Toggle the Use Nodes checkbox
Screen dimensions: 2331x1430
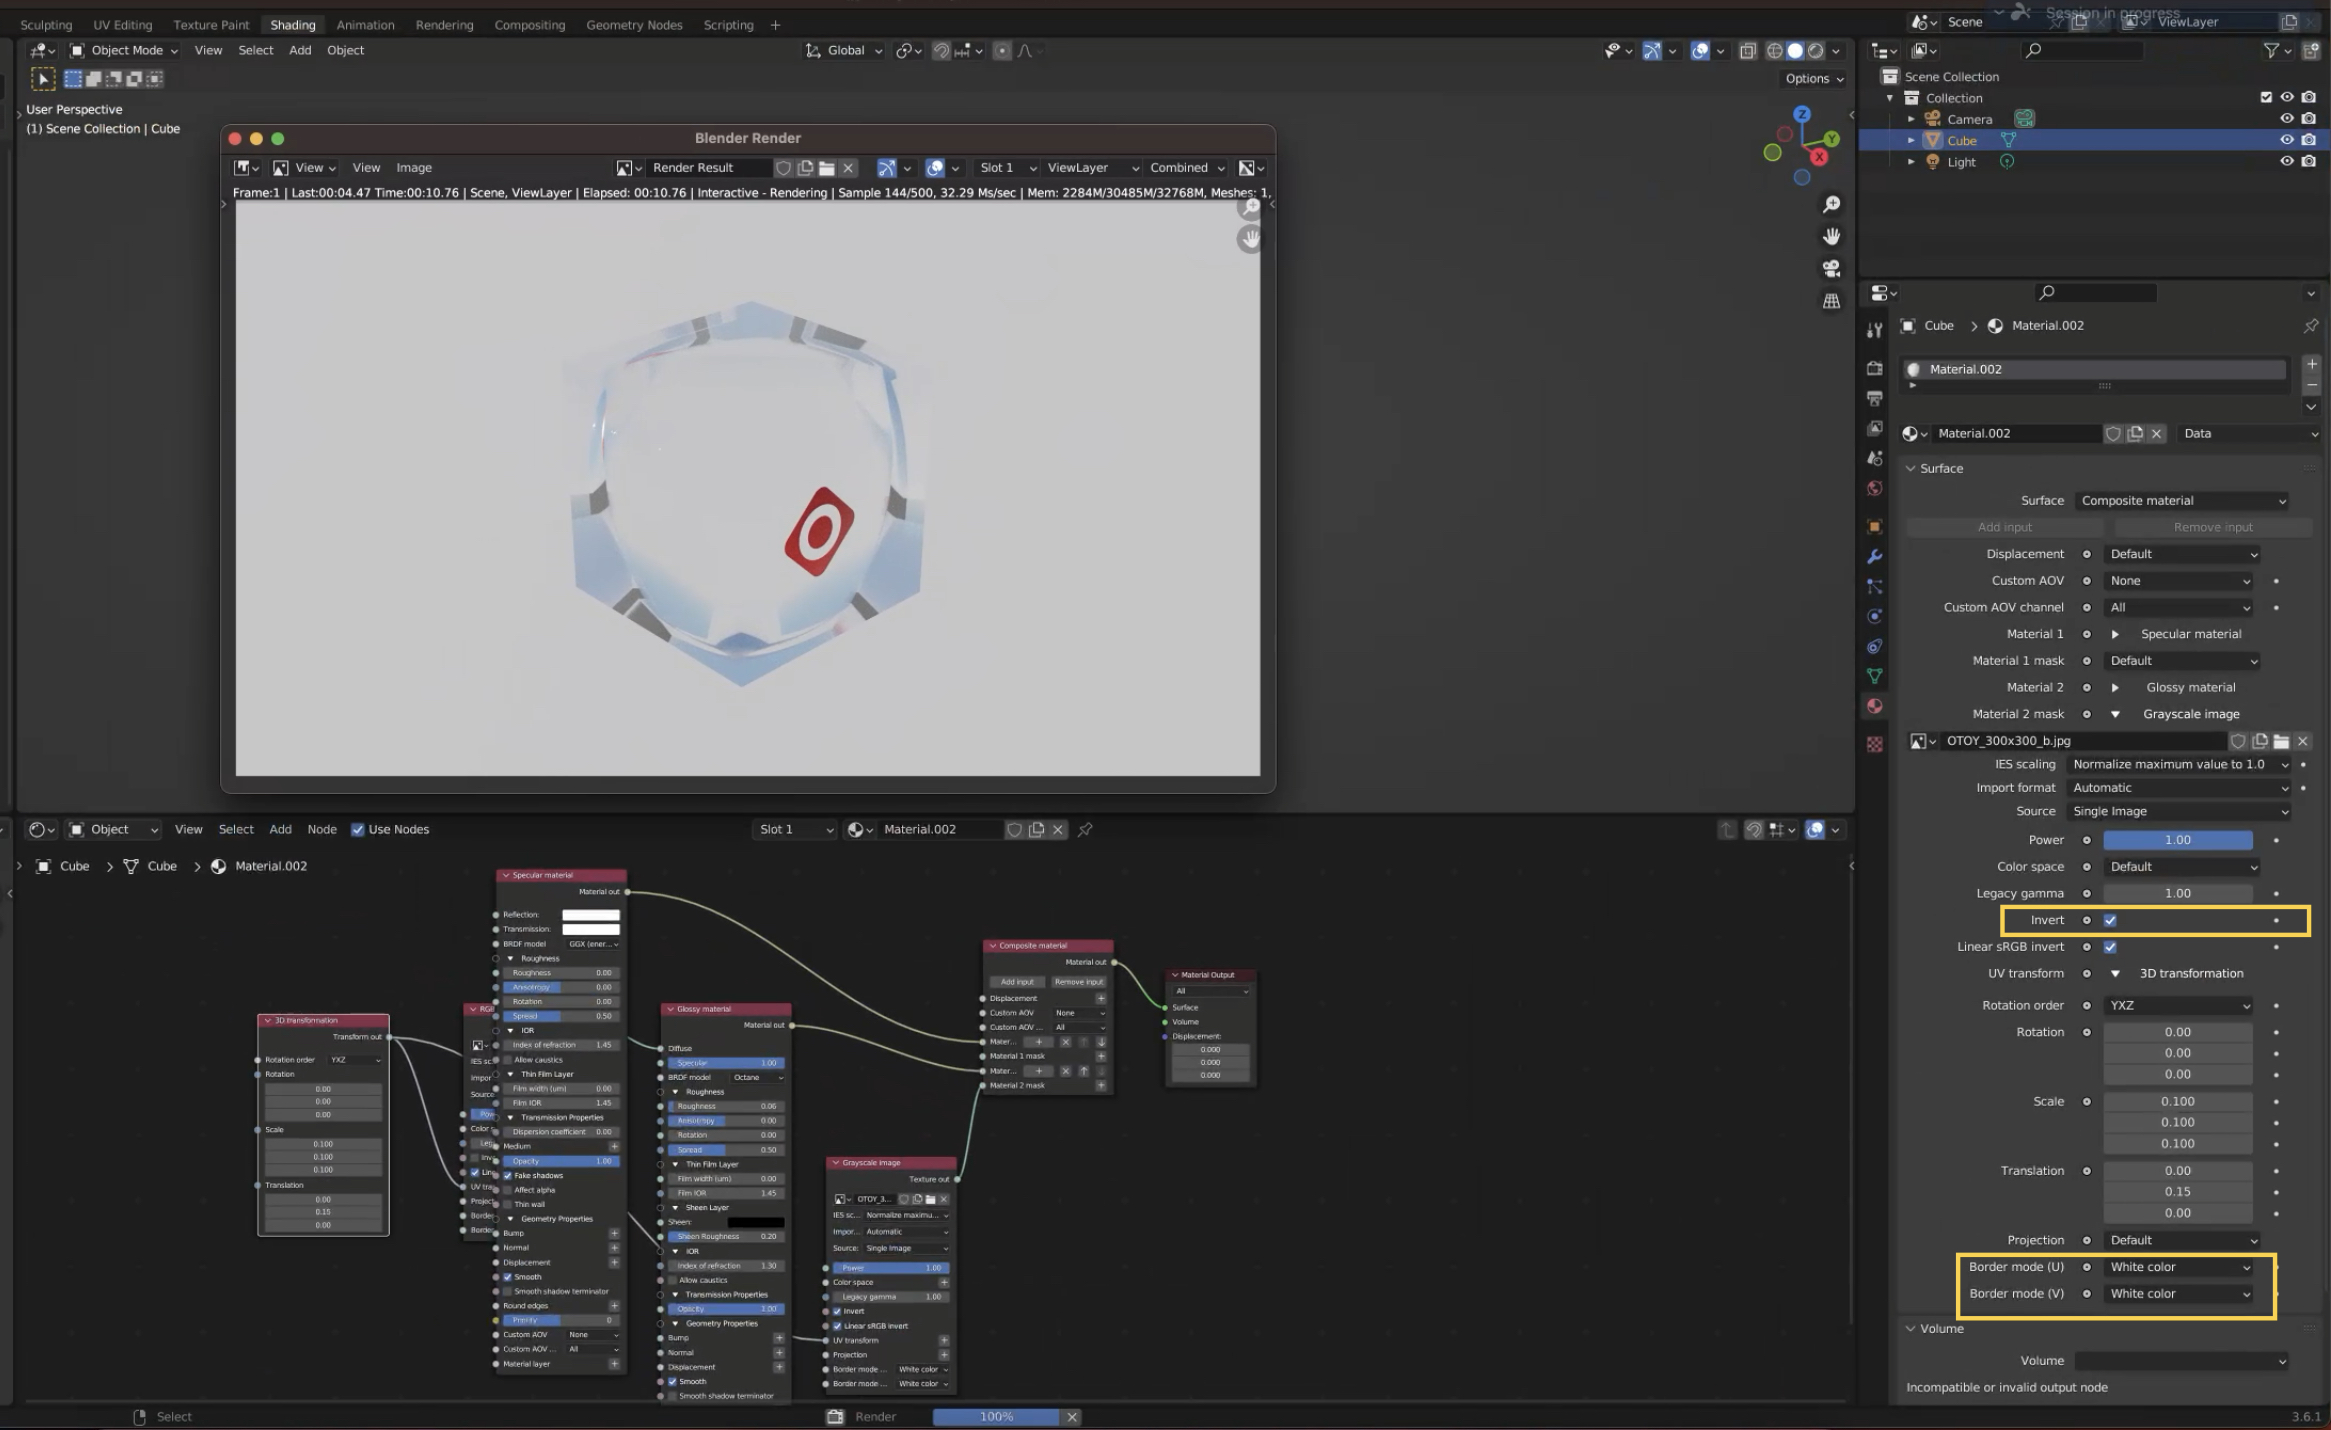[357, 830]
